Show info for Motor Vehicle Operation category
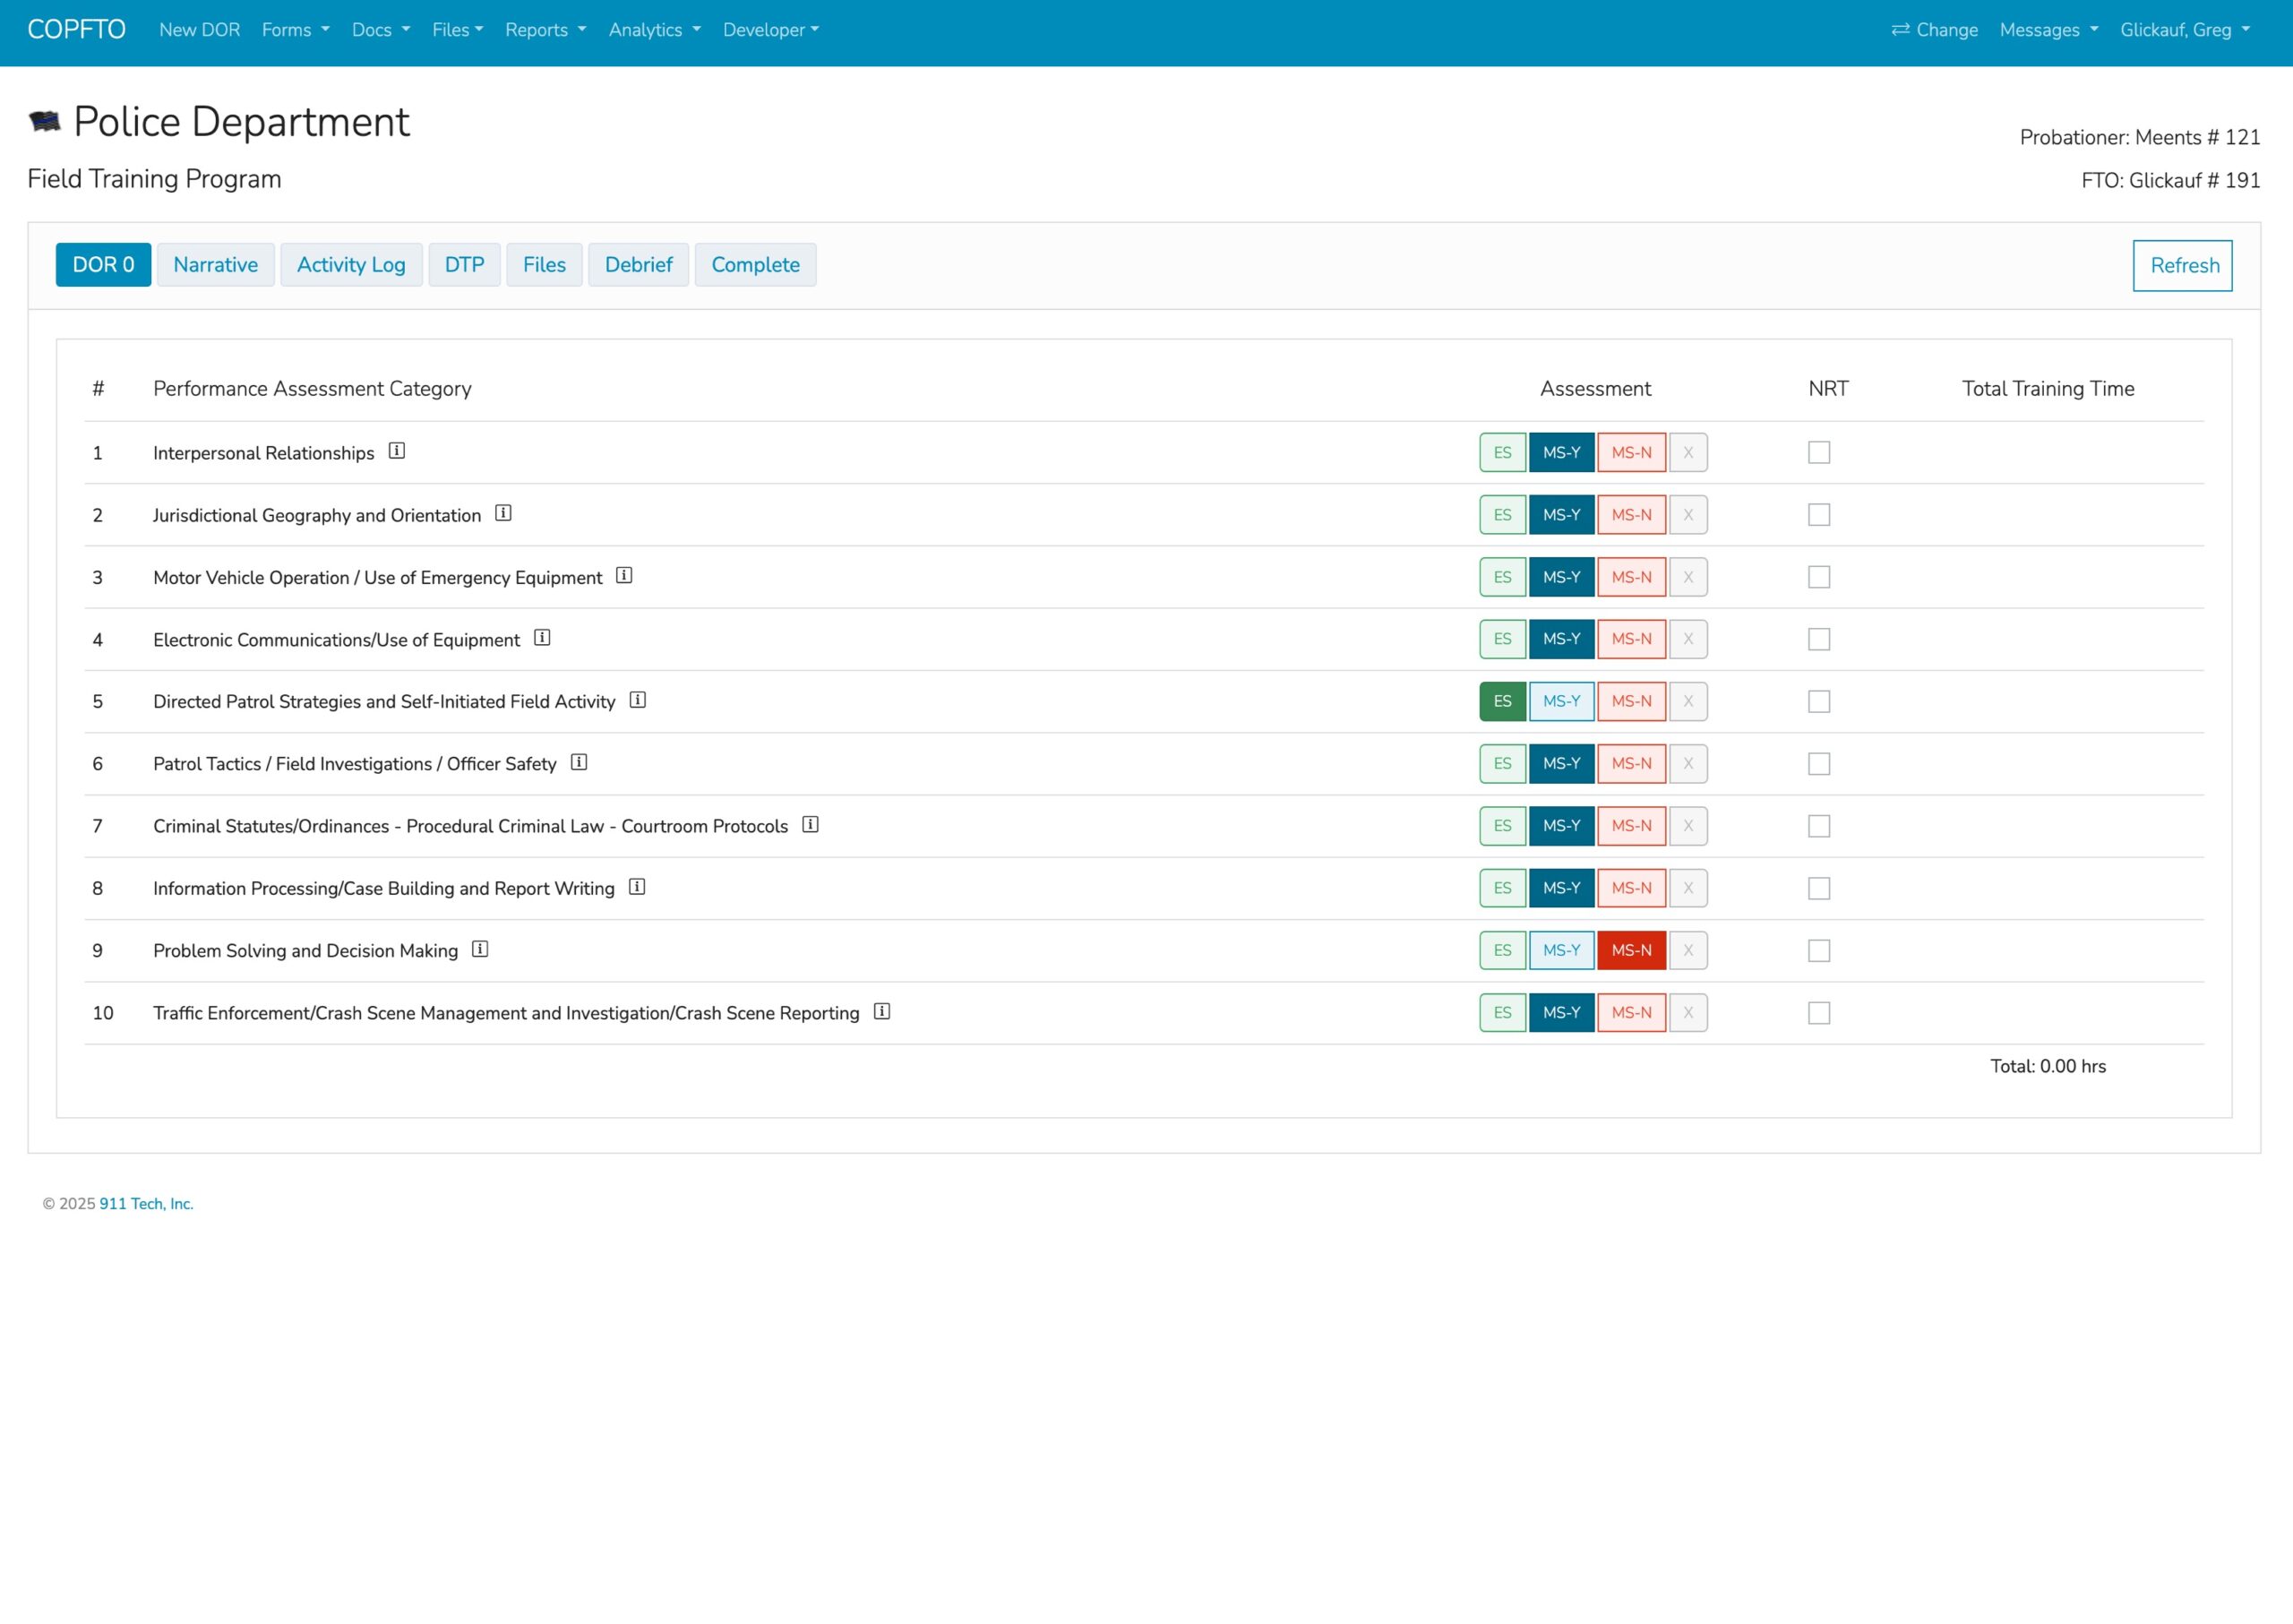Image resolution: width=2293 pixels, height=1624 pixels. point(624,575)
